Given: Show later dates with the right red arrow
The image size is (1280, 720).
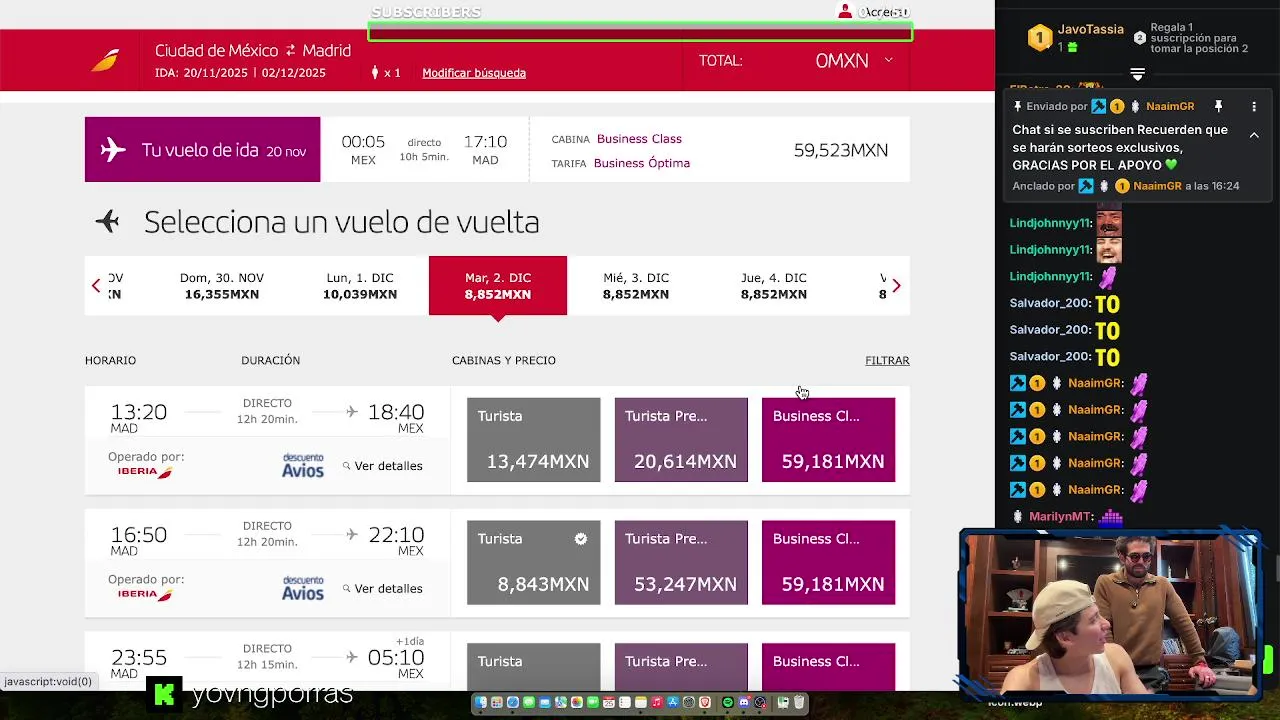Looking at the screenshot, I should [x=896, y=286].
